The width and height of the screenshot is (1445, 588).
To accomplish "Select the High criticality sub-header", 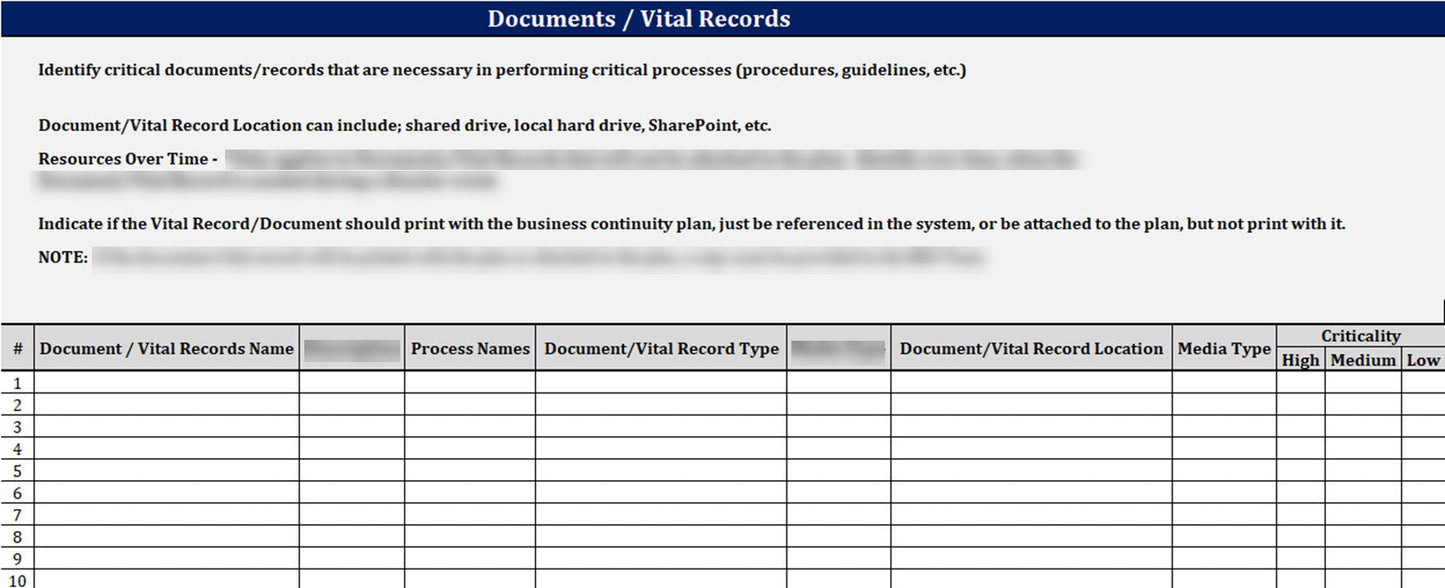I will click(x=1300, y=360).
